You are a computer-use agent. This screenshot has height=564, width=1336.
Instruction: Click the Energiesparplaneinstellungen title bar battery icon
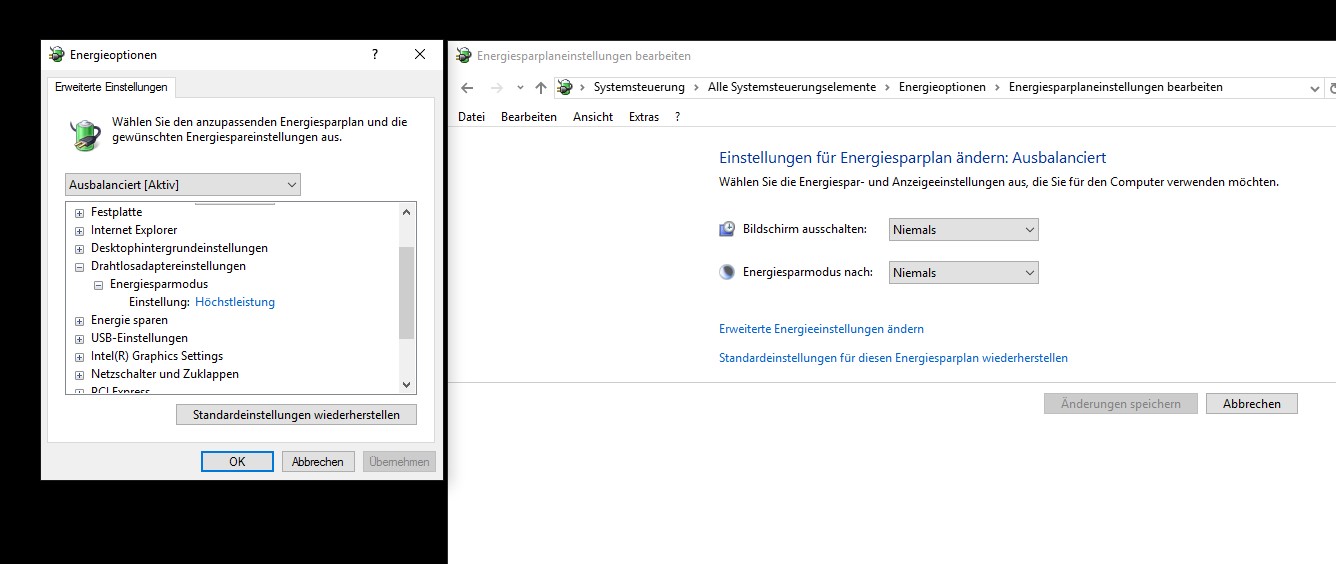[464, 56]
